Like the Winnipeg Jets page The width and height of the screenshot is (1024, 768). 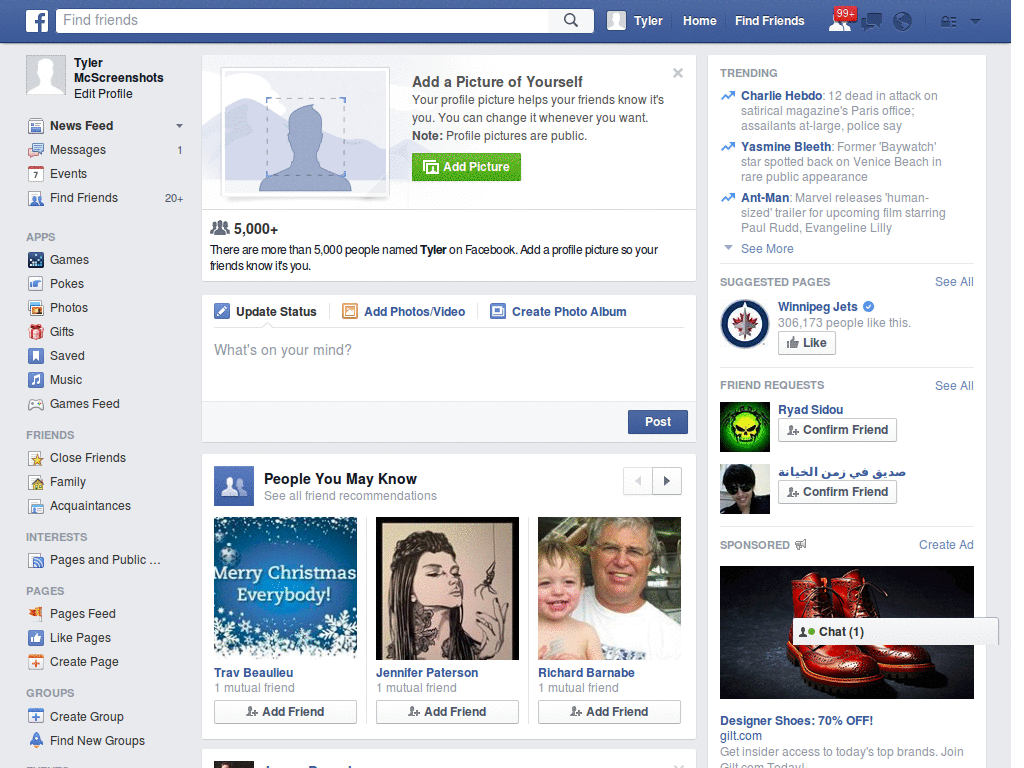(807, 343)
